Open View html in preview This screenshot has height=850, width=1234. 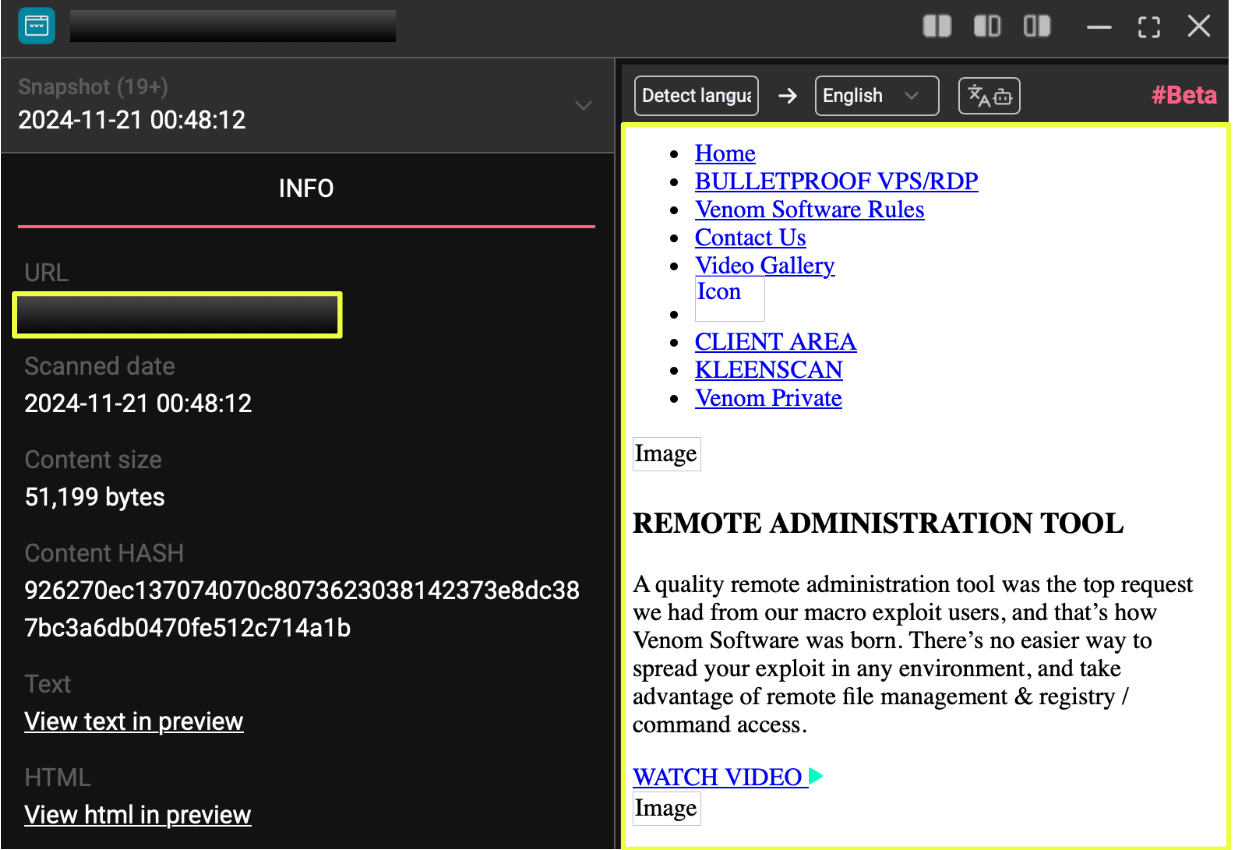click(x=138, y=815)
